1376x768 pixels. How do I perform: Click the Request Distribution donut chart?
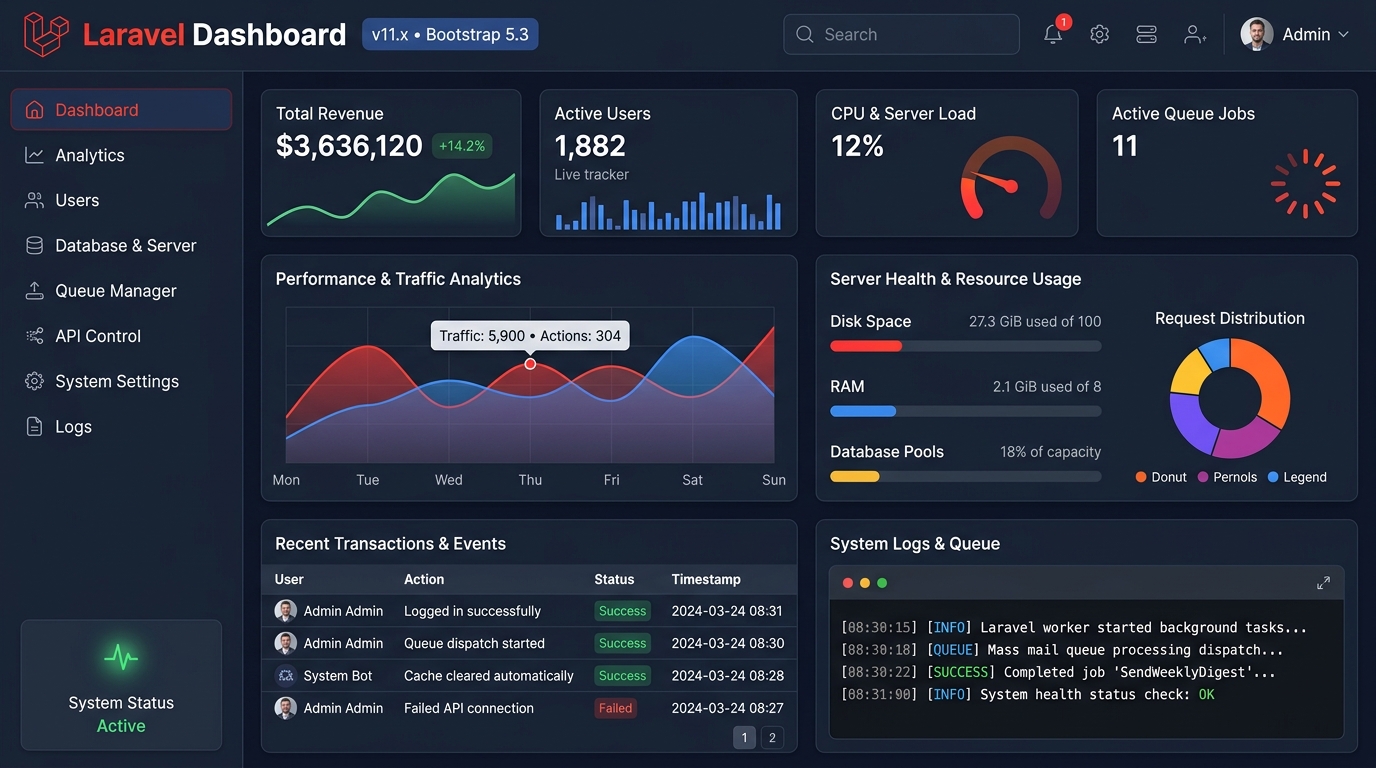(1230, 397)
